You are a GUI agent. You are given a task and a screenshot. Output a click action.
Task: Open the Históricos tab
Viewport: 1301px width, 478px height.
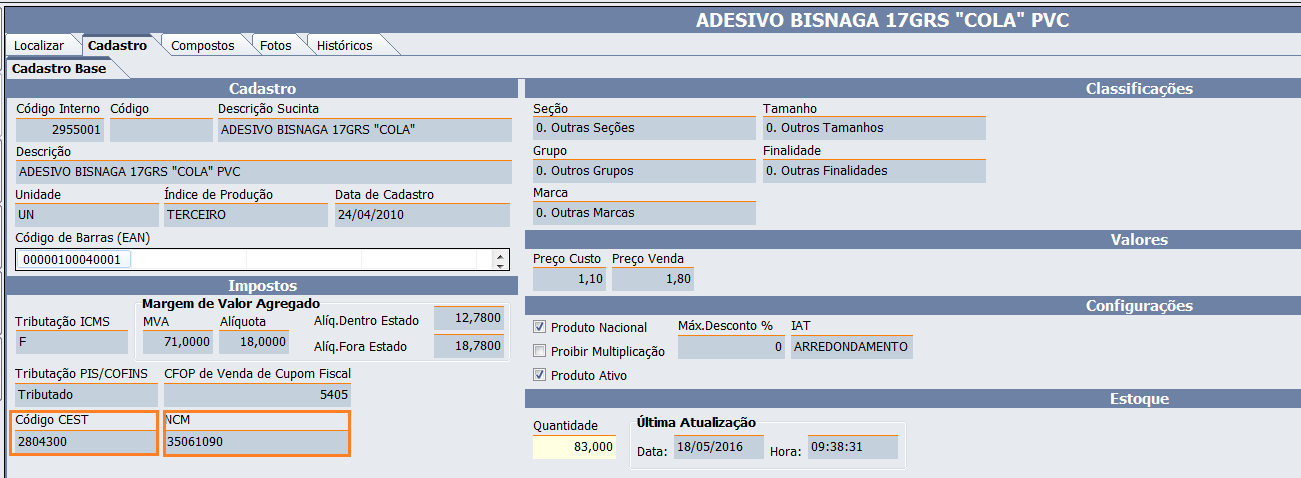pos(344,45)
